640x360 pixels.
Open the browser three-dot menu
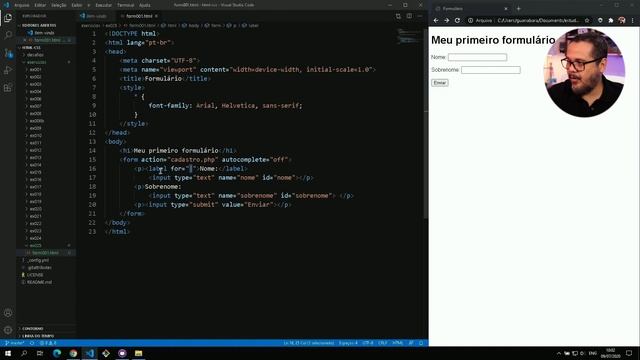[633, 20]
